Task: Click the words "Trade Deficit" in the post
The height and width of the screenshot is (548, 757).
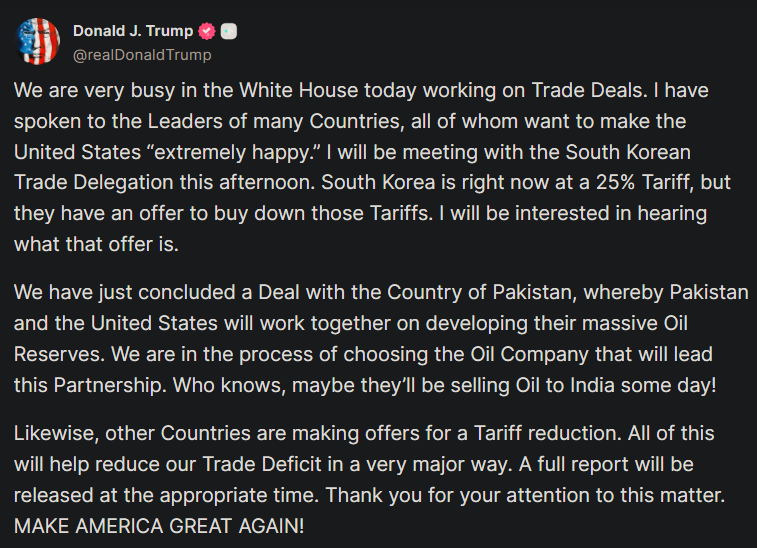Action: 262,464
